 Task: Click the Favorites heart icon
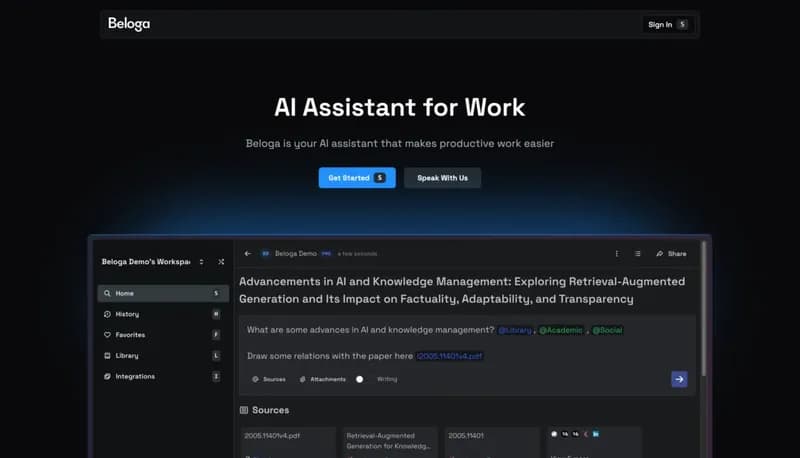tap(107, 335)
